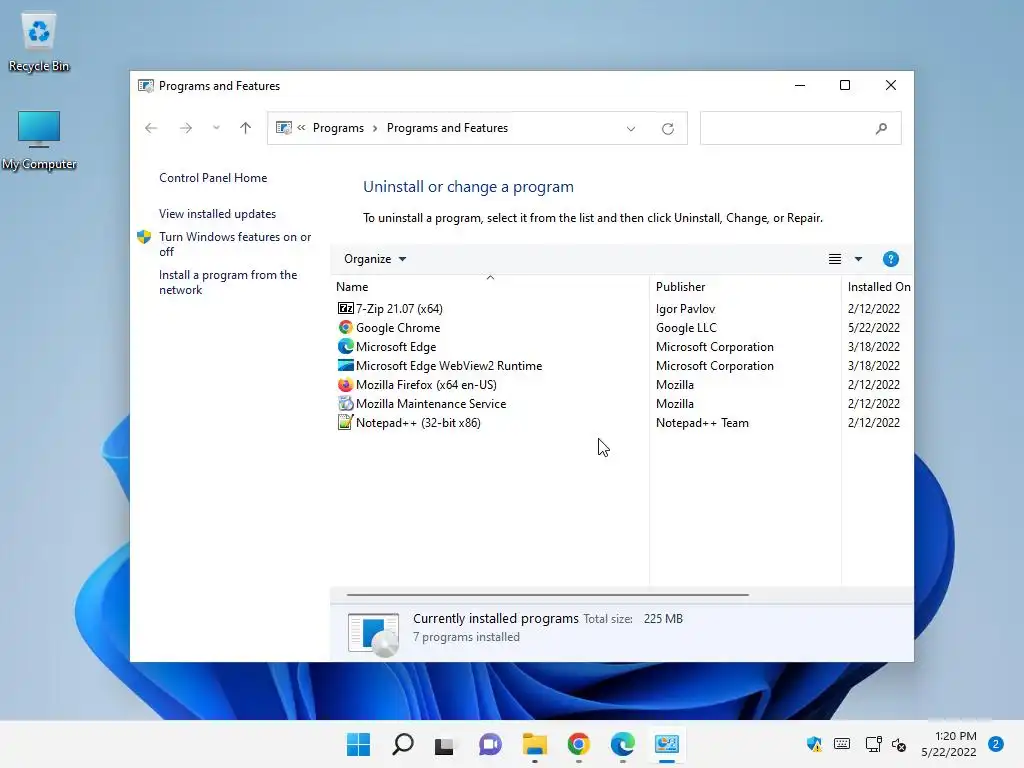Click the Mozilla Firefox icon in program list
This screenshot has height=768, width=1024.
[345, 385]
